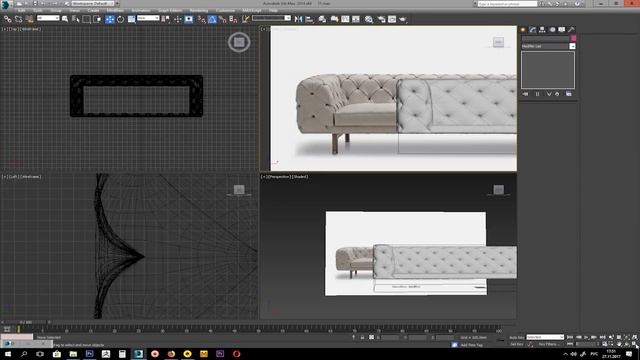
Task: Open the Rendering menu
Action: click(199, 10)
